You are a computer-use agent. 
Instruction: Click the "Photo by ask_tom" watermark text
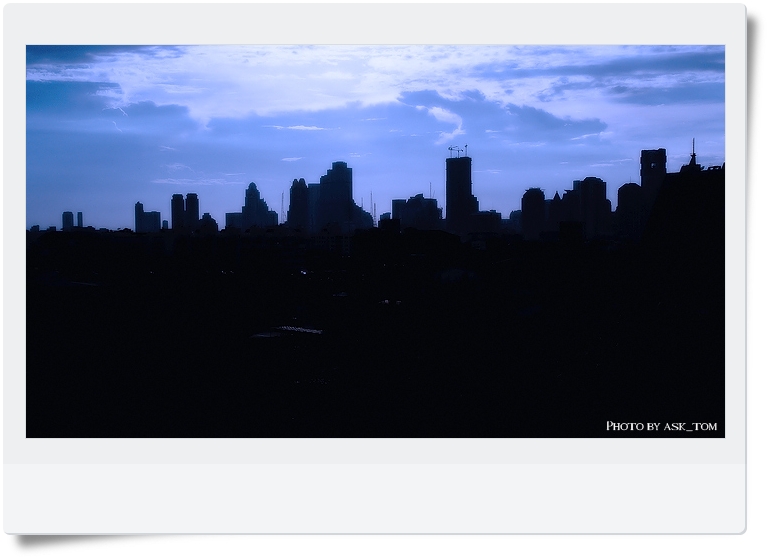coord(661,426)
